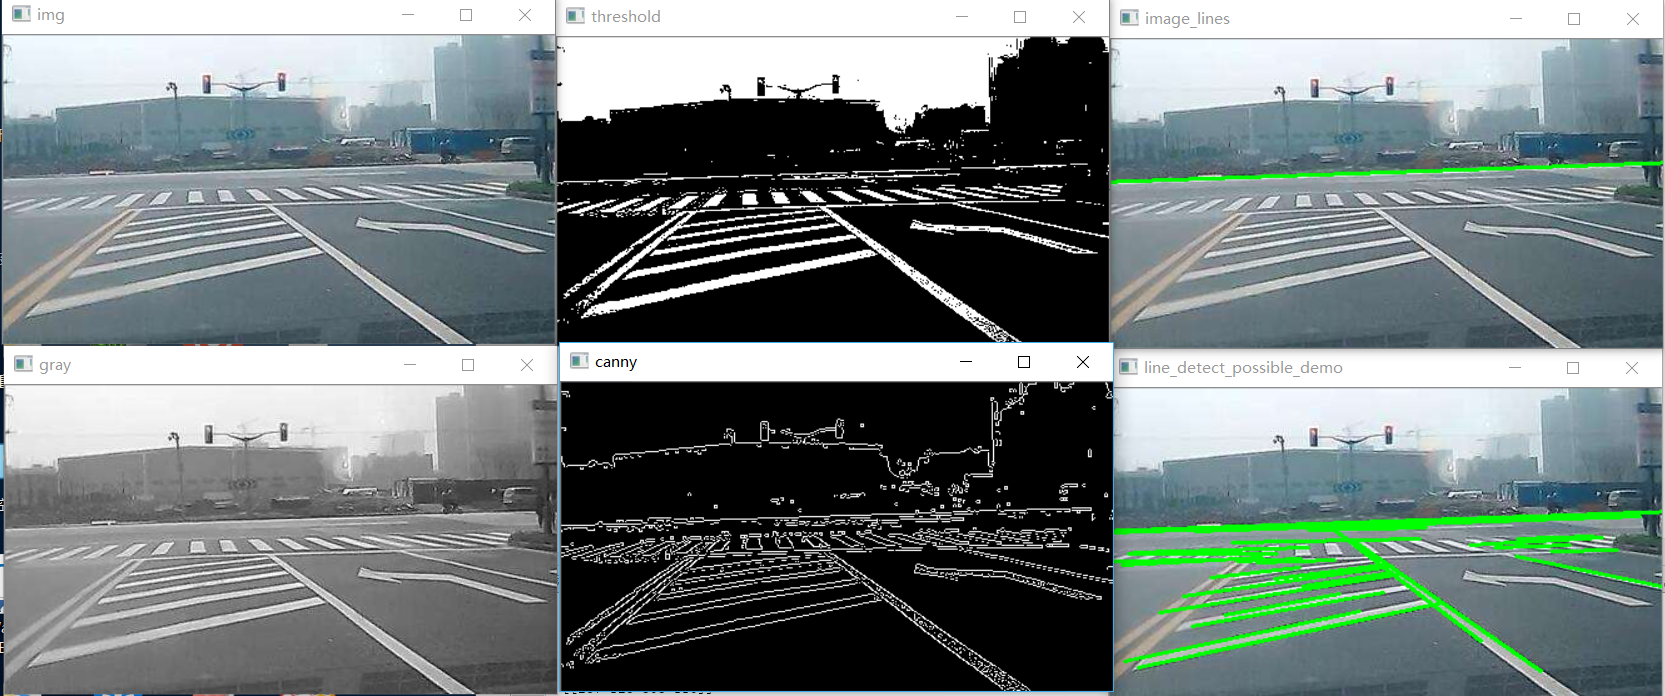Maximize the gray window
1665x696 pixels.
click(468, 364)
